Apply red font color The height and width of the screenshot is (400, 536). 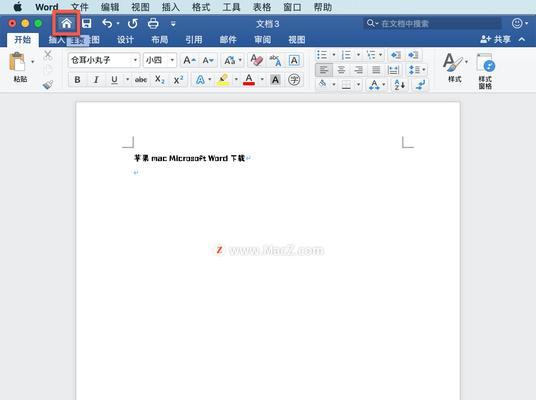(x=249, y=80)
